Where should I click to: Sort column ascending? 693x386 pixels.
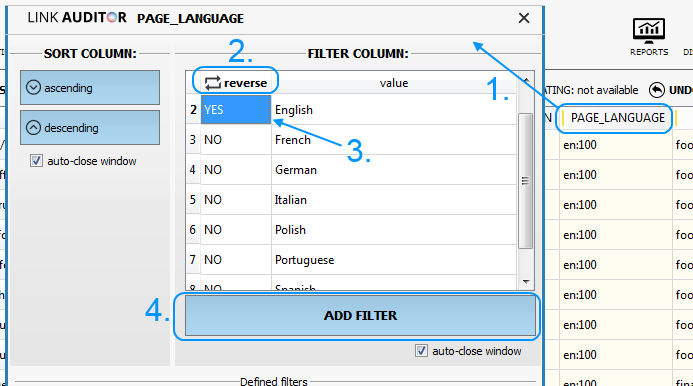[x=90, y=88]
